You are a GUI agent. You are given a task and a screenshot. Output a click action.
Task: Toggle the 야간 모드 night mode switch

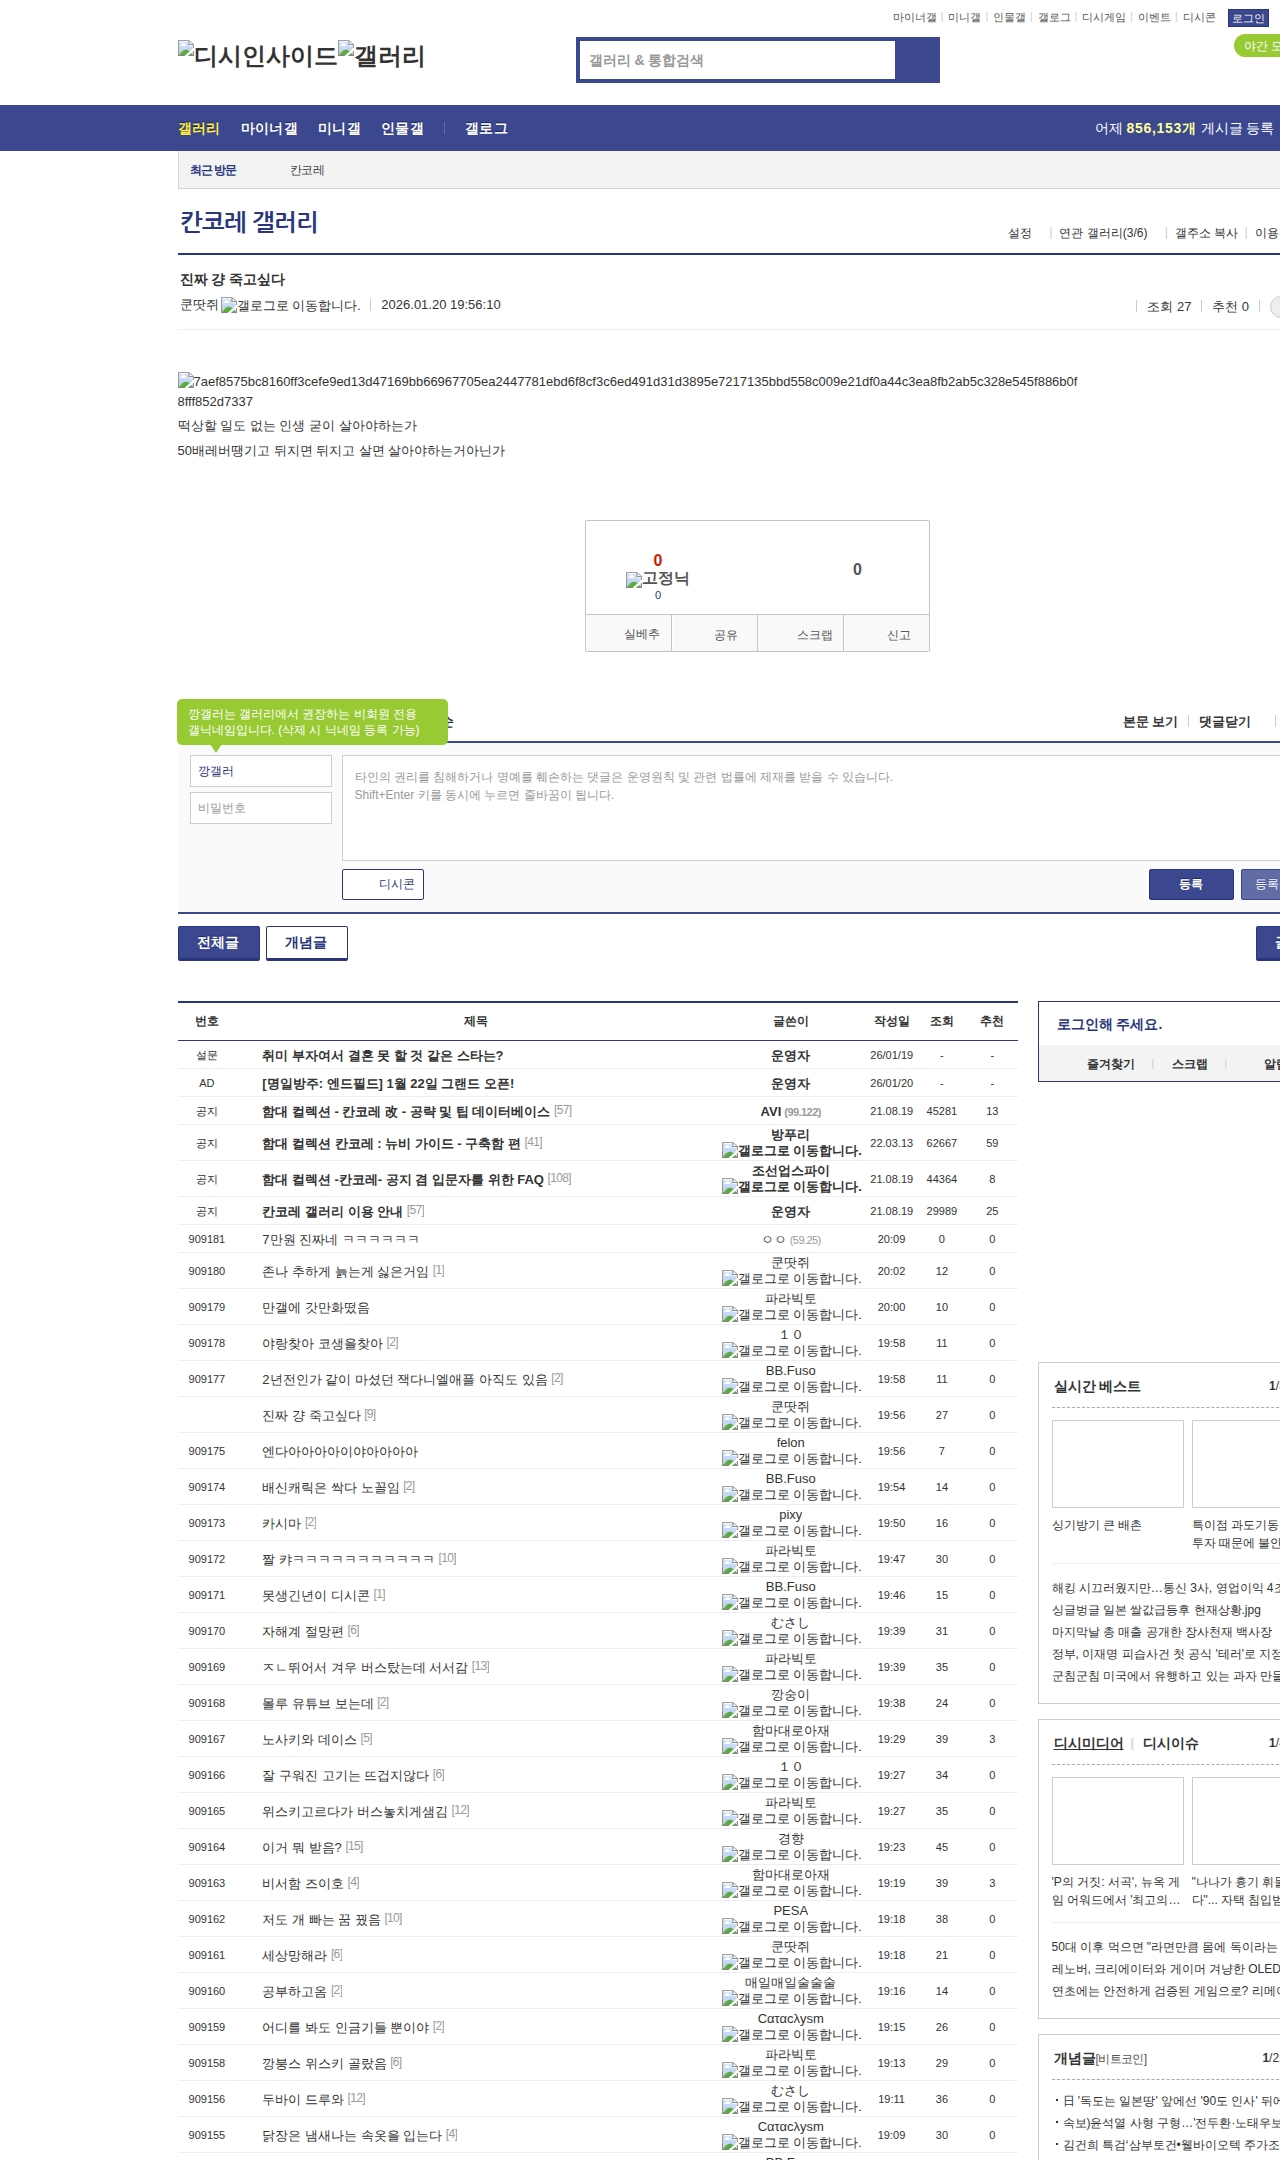[x=1257, y=46]
